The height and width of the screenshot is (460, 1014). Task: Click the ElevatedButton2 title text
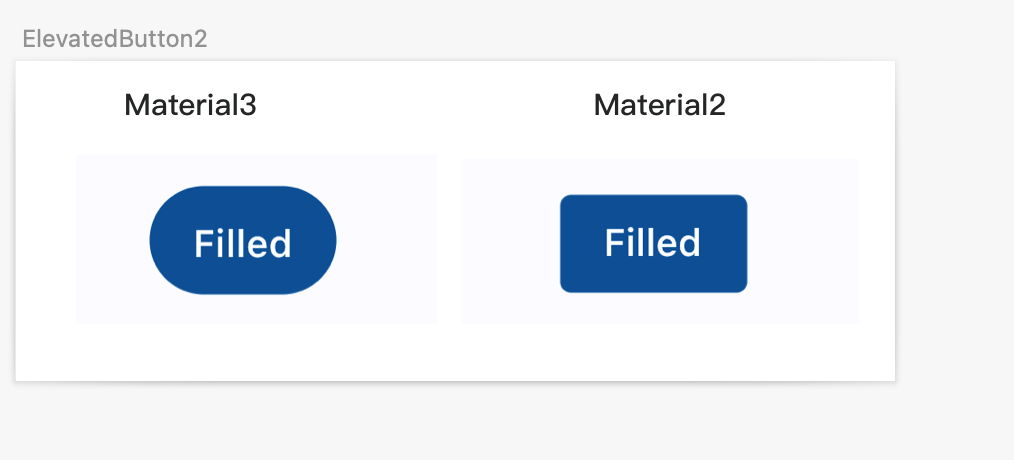pos(114,39)
